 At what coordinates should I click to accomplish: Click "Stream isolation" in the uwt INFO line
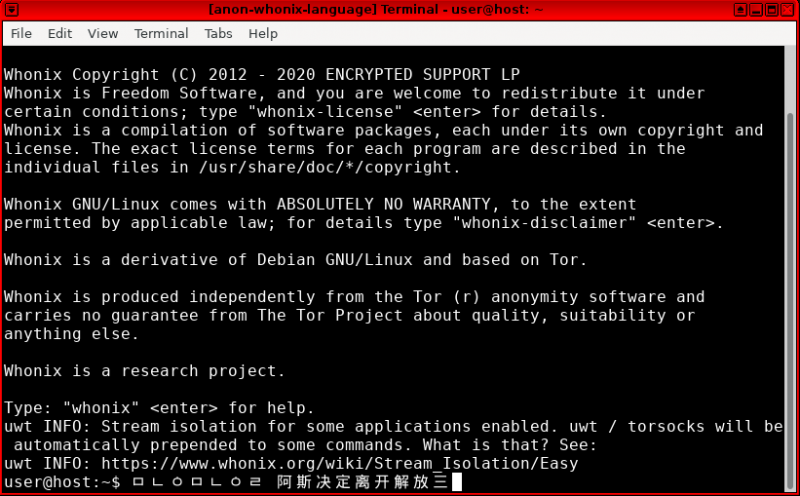[x=179, y=426]
